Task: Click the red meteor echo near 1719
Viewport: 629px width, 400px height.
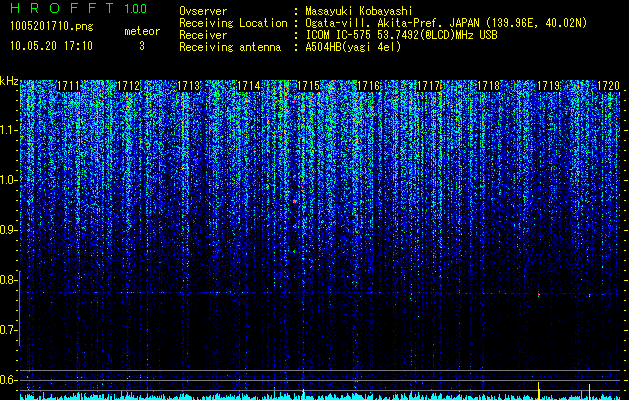Action: tap(539, 294)
